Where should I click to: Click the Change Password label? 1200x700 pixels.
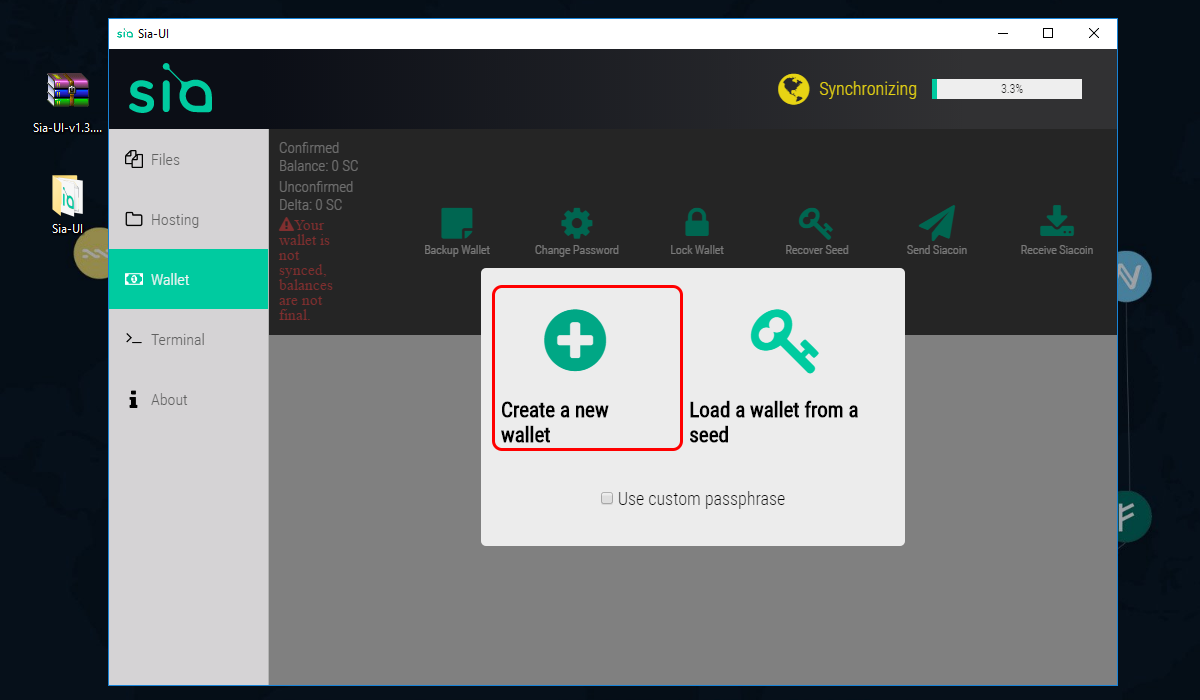[x=577, y=250]
